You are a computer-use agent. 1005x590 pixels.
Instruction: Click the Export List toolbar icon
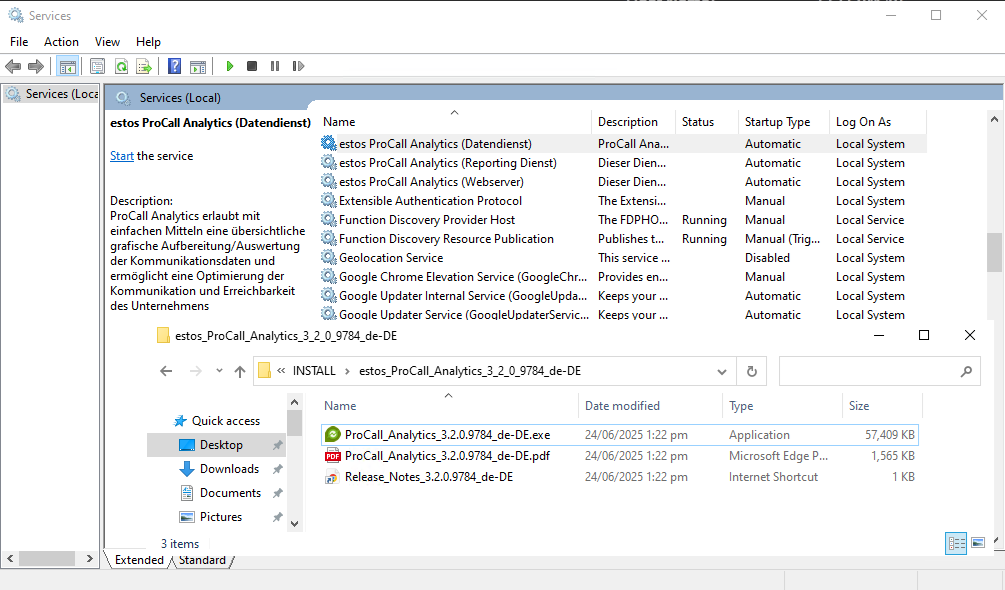pyautogui.click(x=144, y=66)
